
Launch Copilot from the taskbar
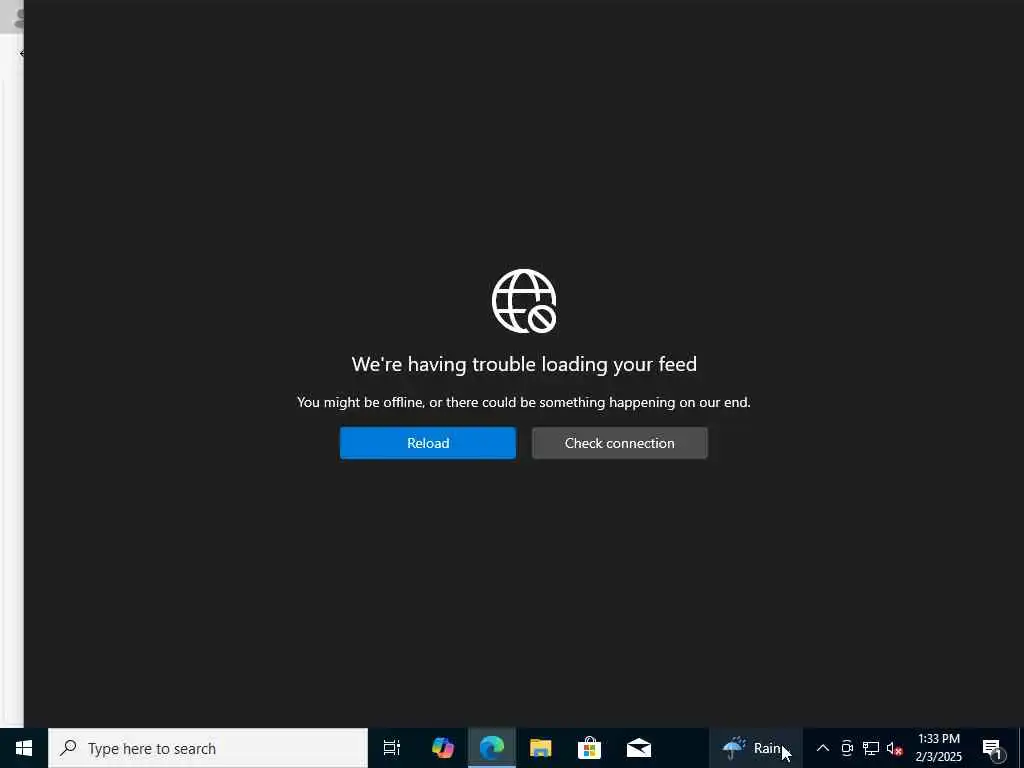tap(443, 748)
